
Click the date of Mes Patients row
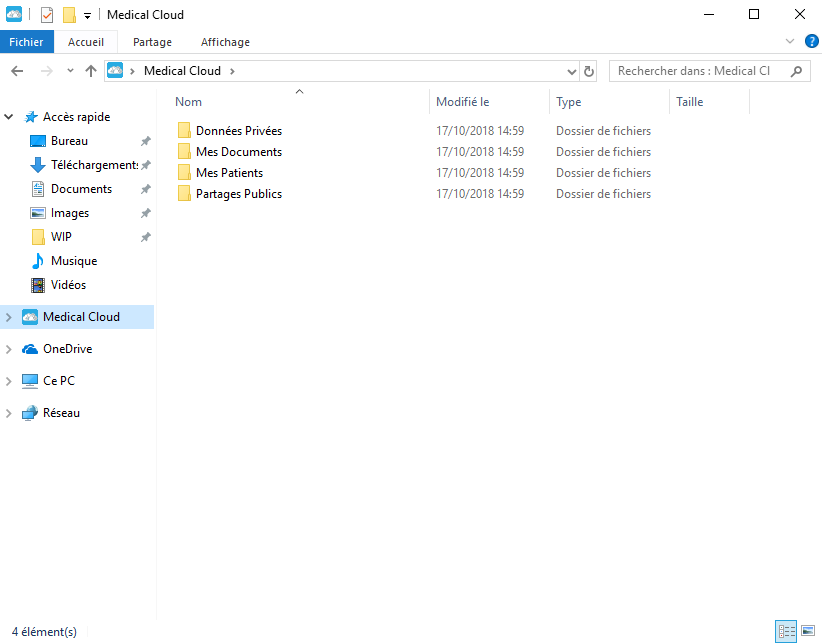tap(480, 172)
